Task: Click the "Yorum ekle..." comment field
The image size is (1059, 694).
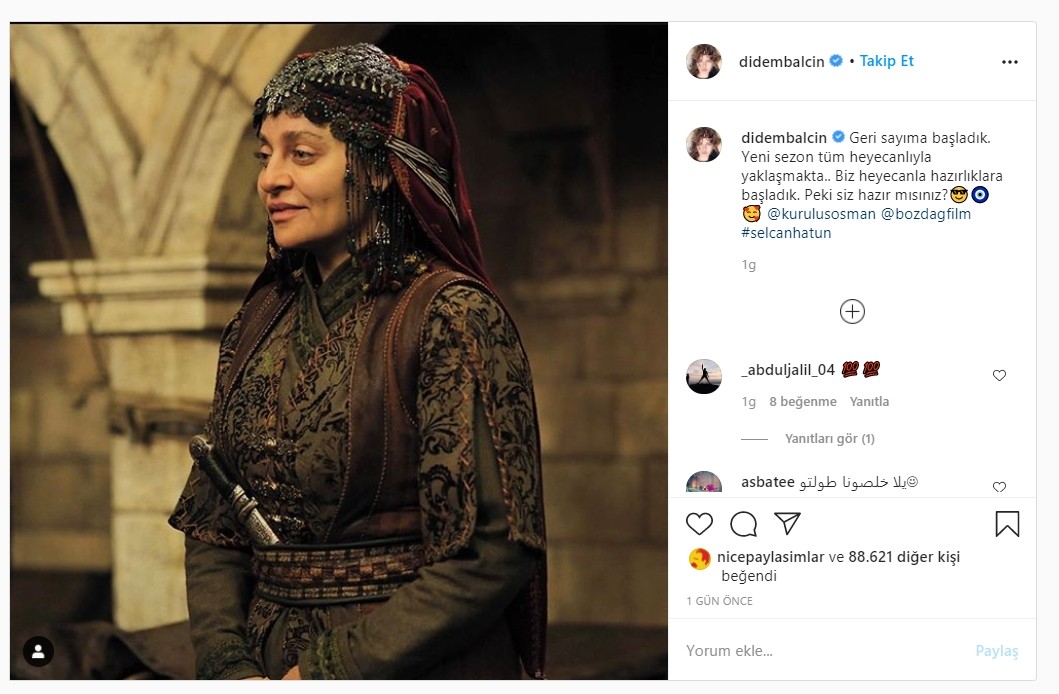Action: 820,651
